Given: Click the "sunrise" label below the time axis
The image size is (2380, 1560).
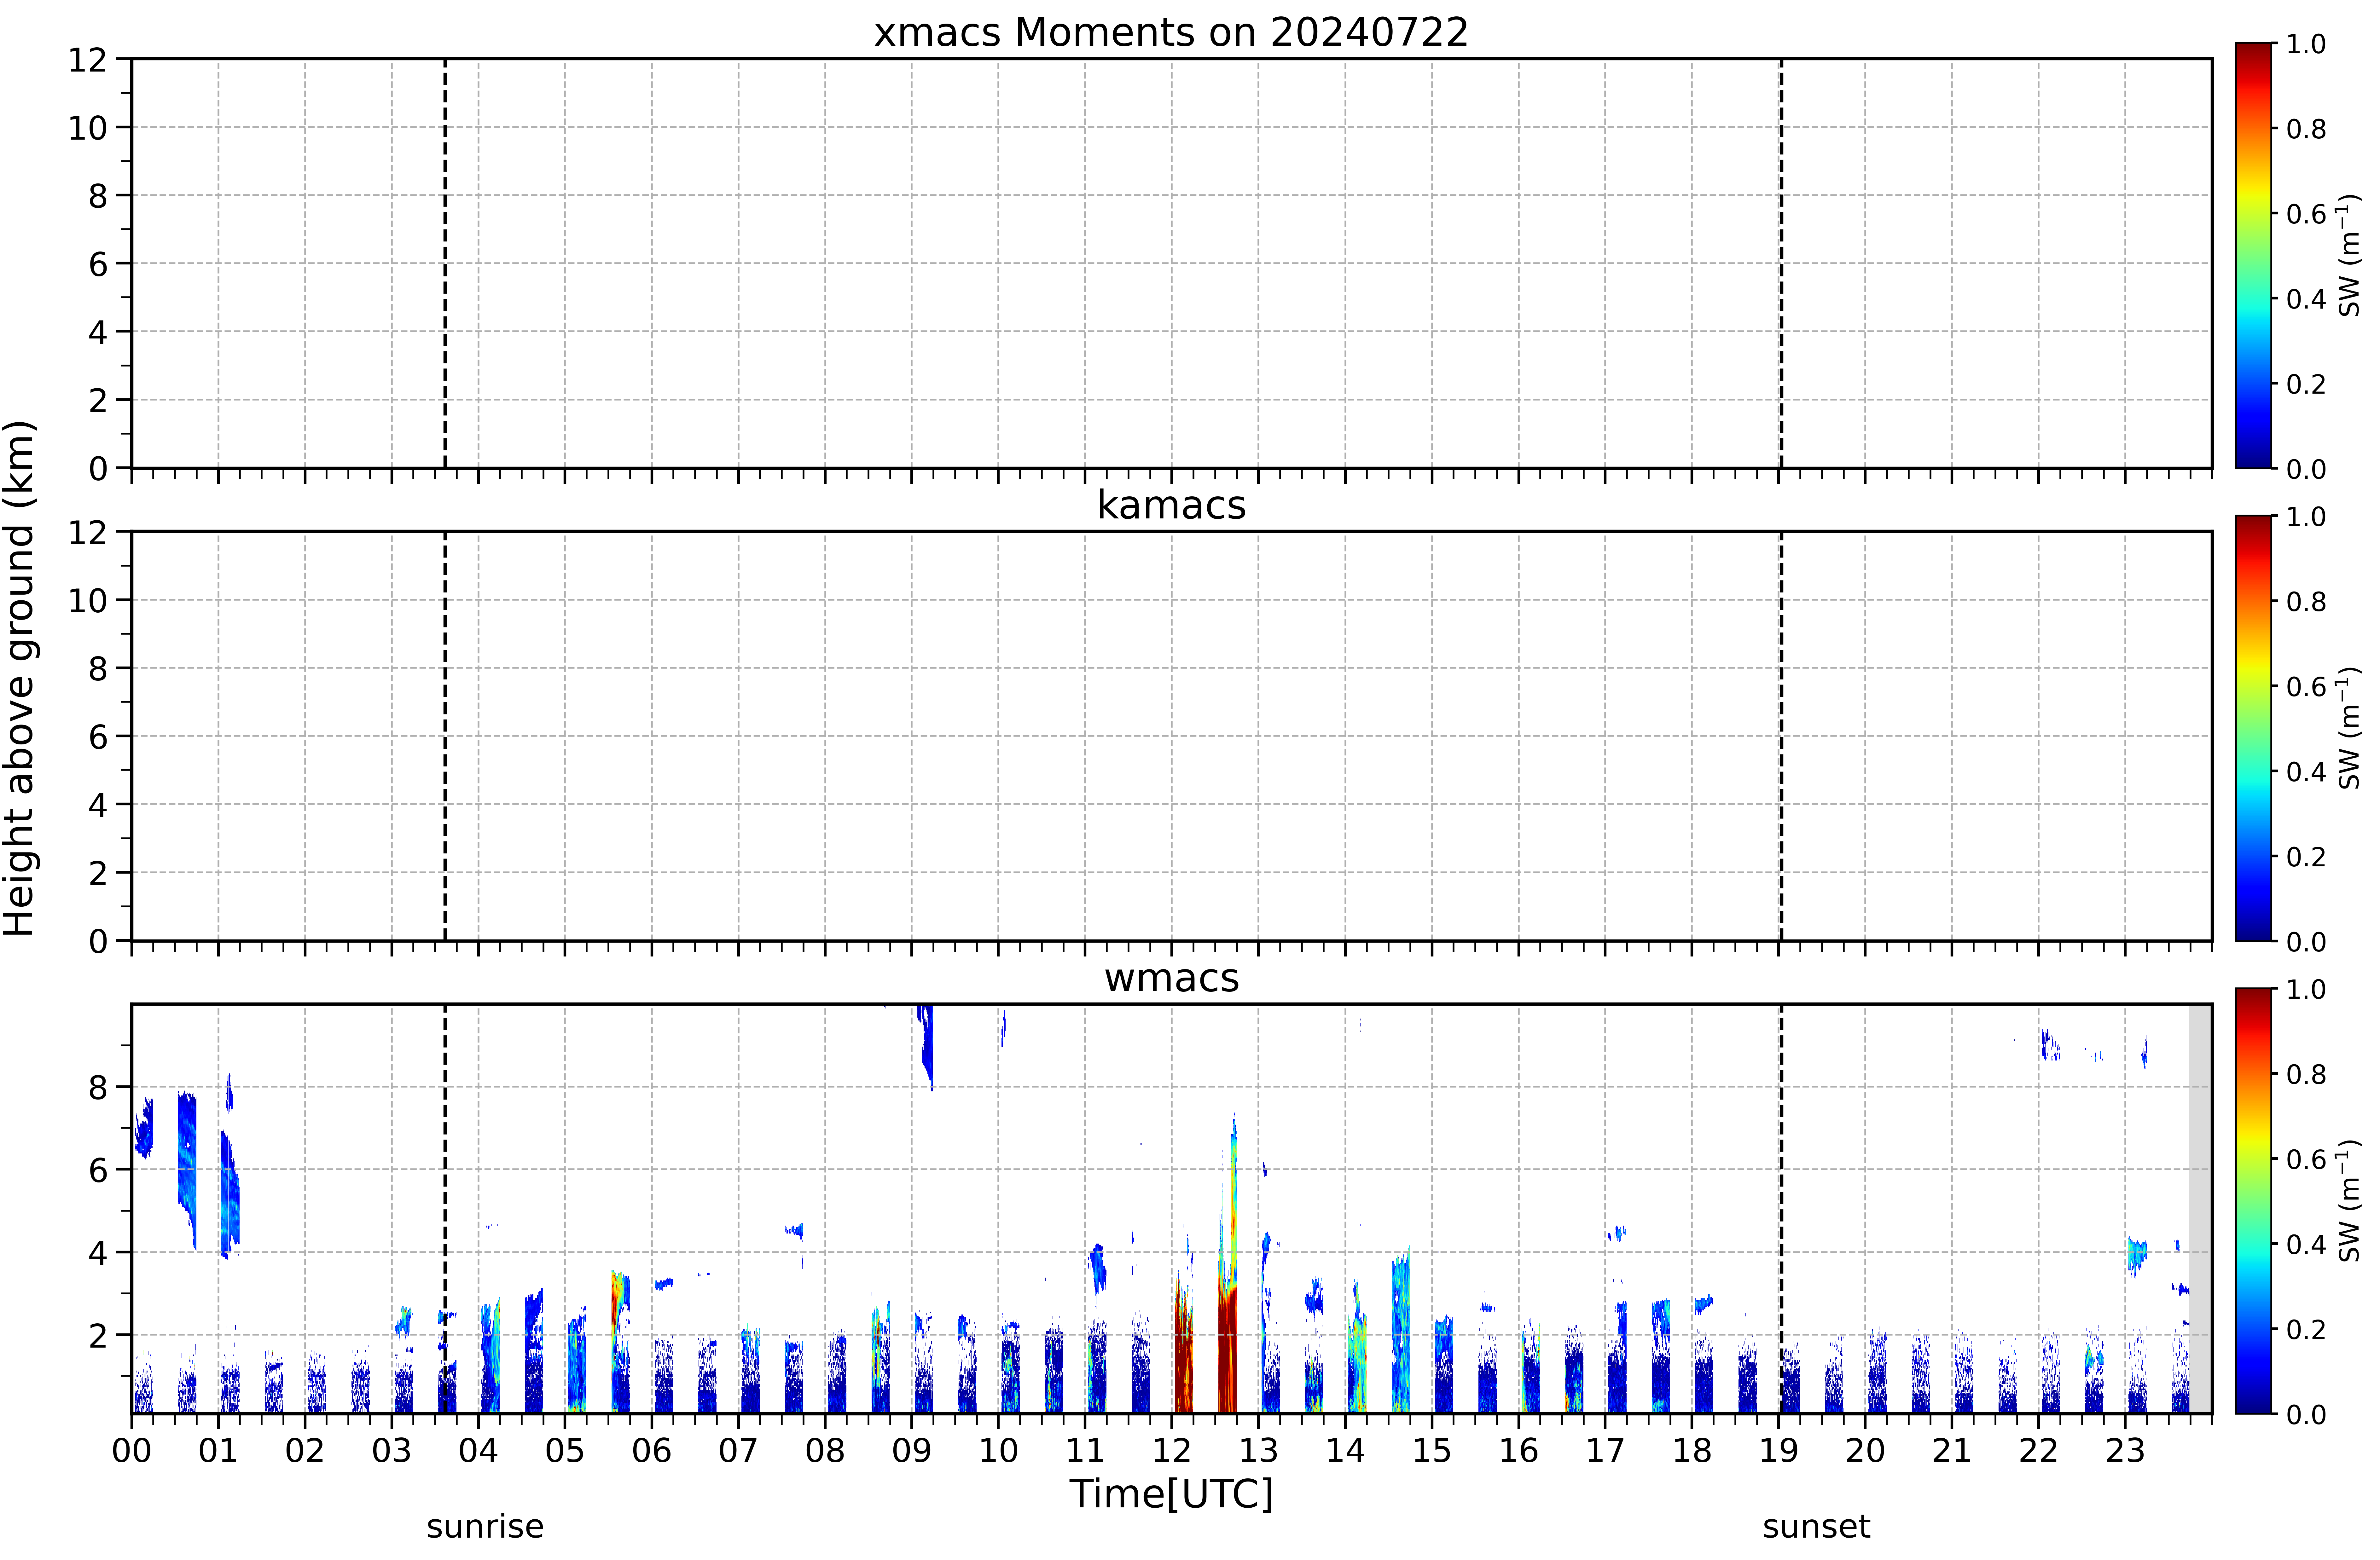Looking at the screenshot, I should (x=485, y=1527).
